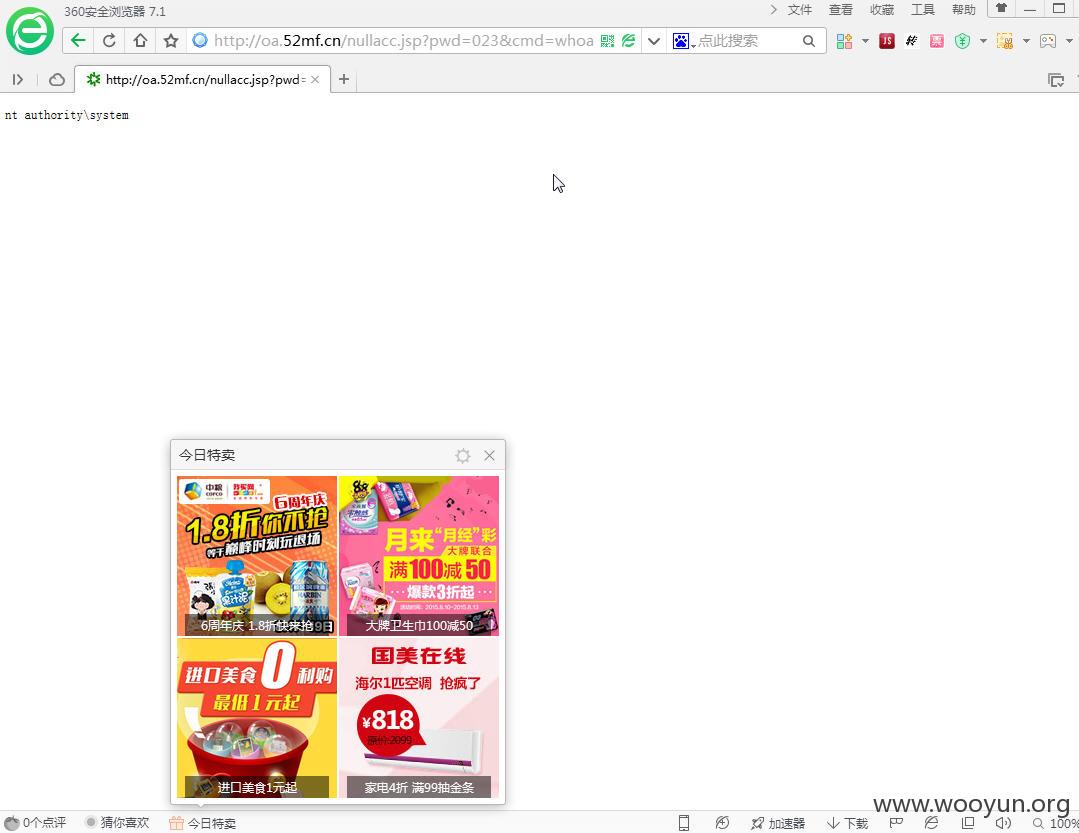Open settings gear in 今日特卖 popup

point(462,455)
